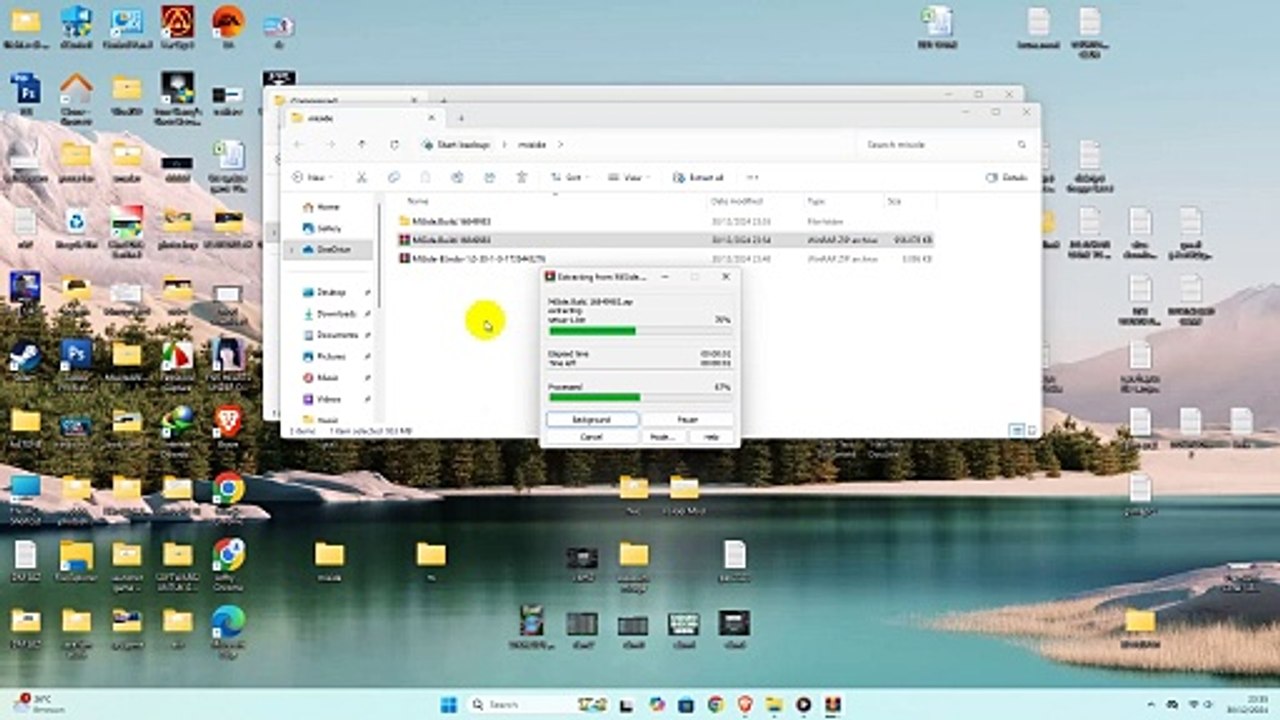
Task: Select the highlighted WinRAR ZIP archive row
Action: (x=665, y=240)
